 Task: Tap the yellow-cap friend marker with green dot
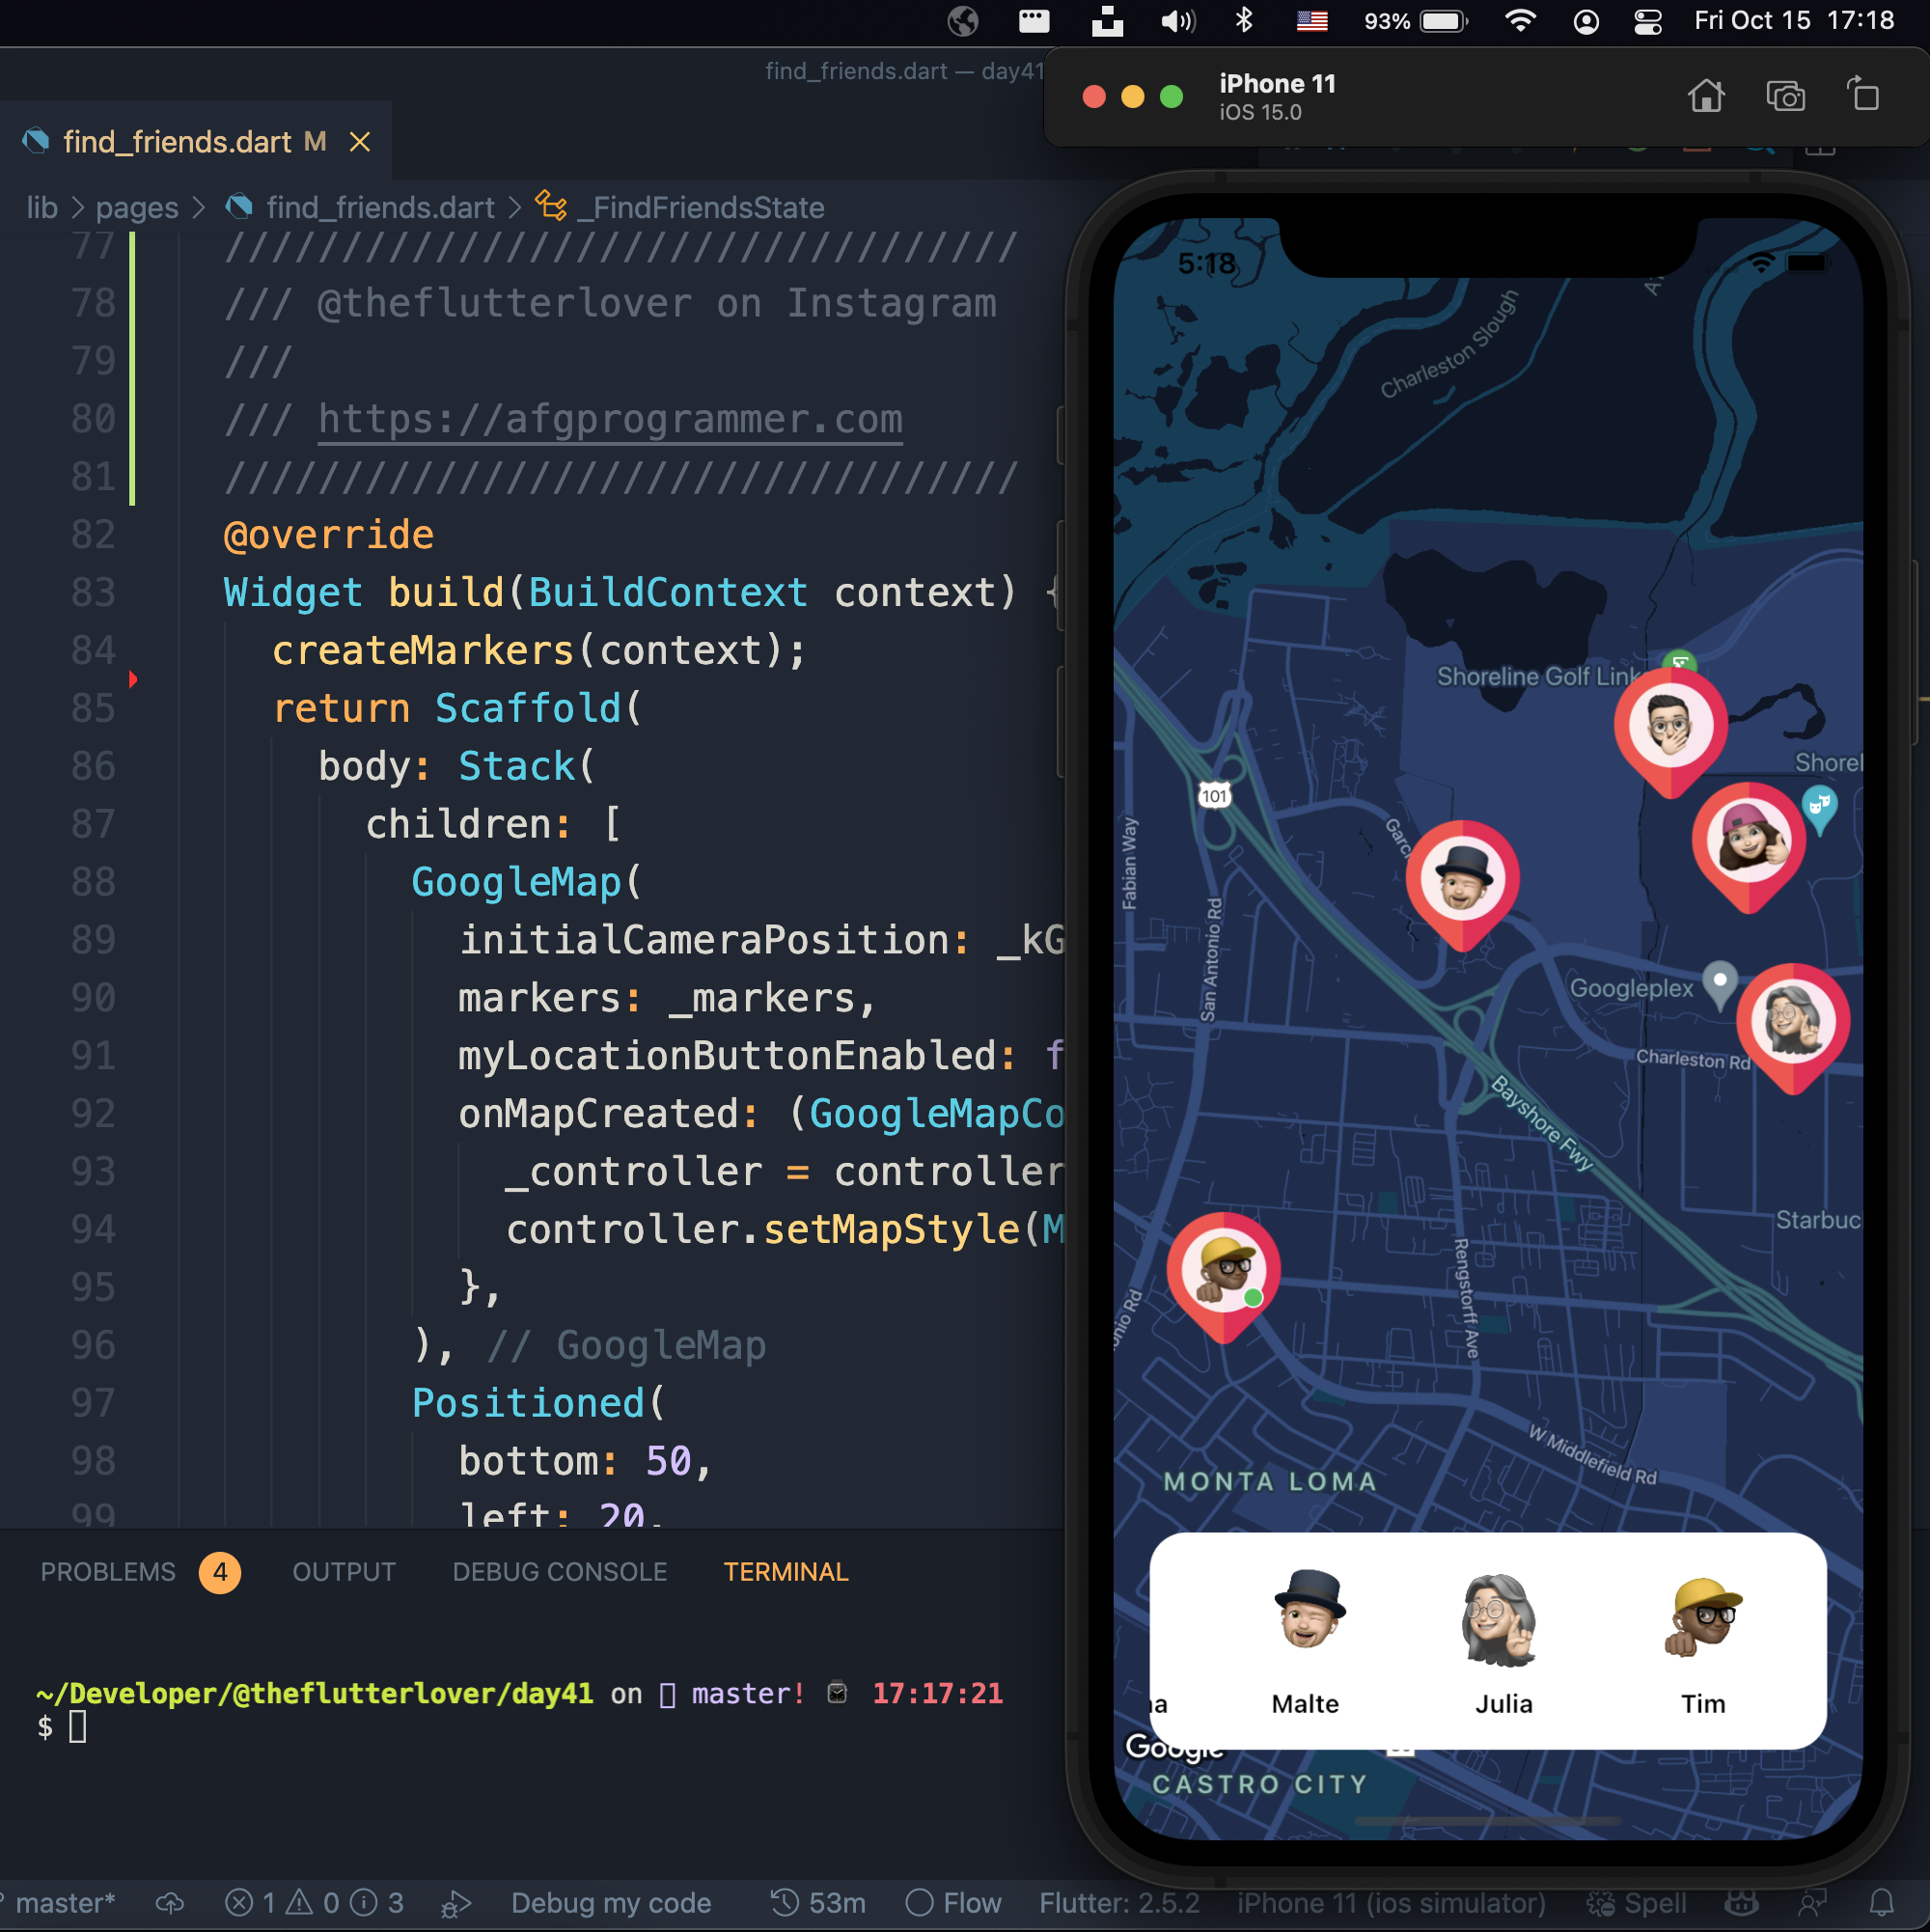click(x=1223, y=1270)
